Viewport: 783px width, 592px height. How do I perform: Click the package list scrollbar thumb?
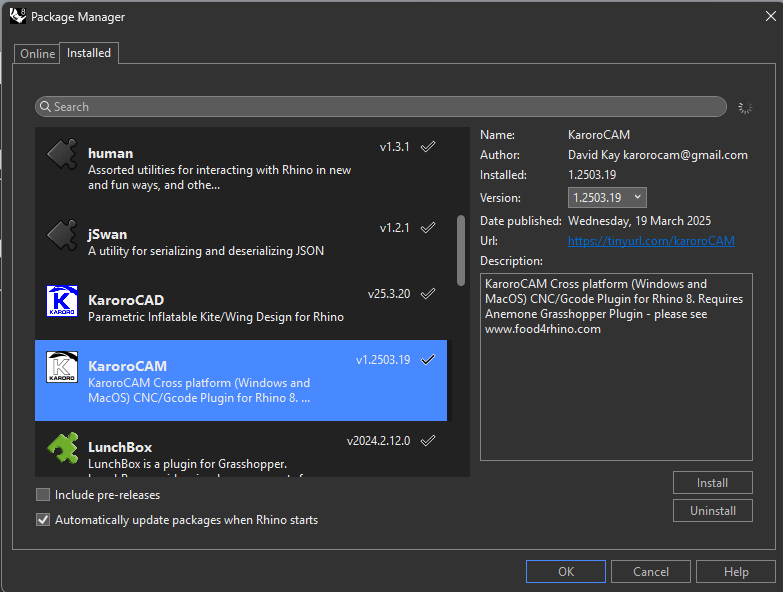click(461, 251)
